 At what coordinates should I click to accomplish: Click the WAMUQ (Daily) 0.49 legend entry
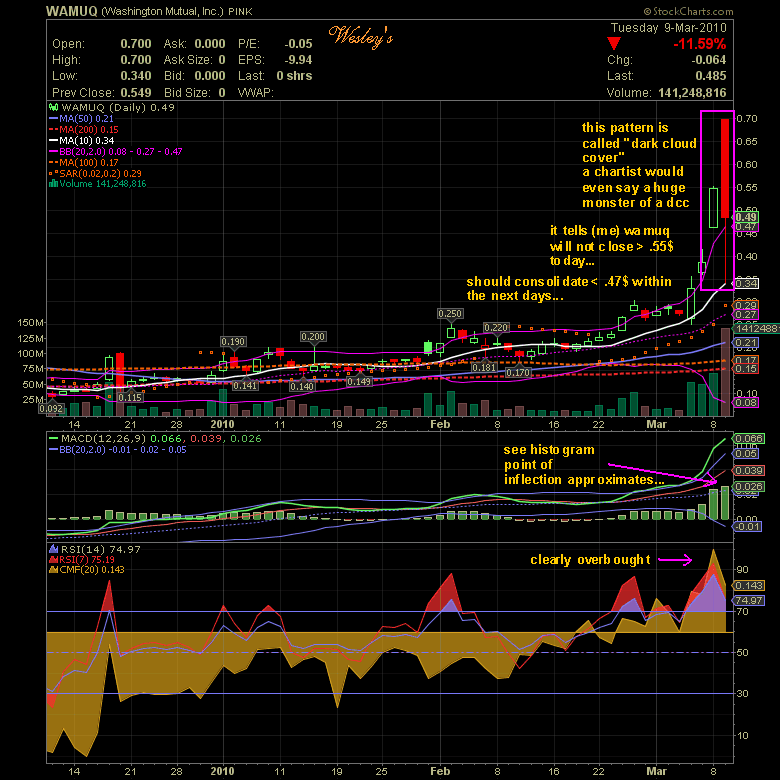pyautogui.click(x=112, y=107)
